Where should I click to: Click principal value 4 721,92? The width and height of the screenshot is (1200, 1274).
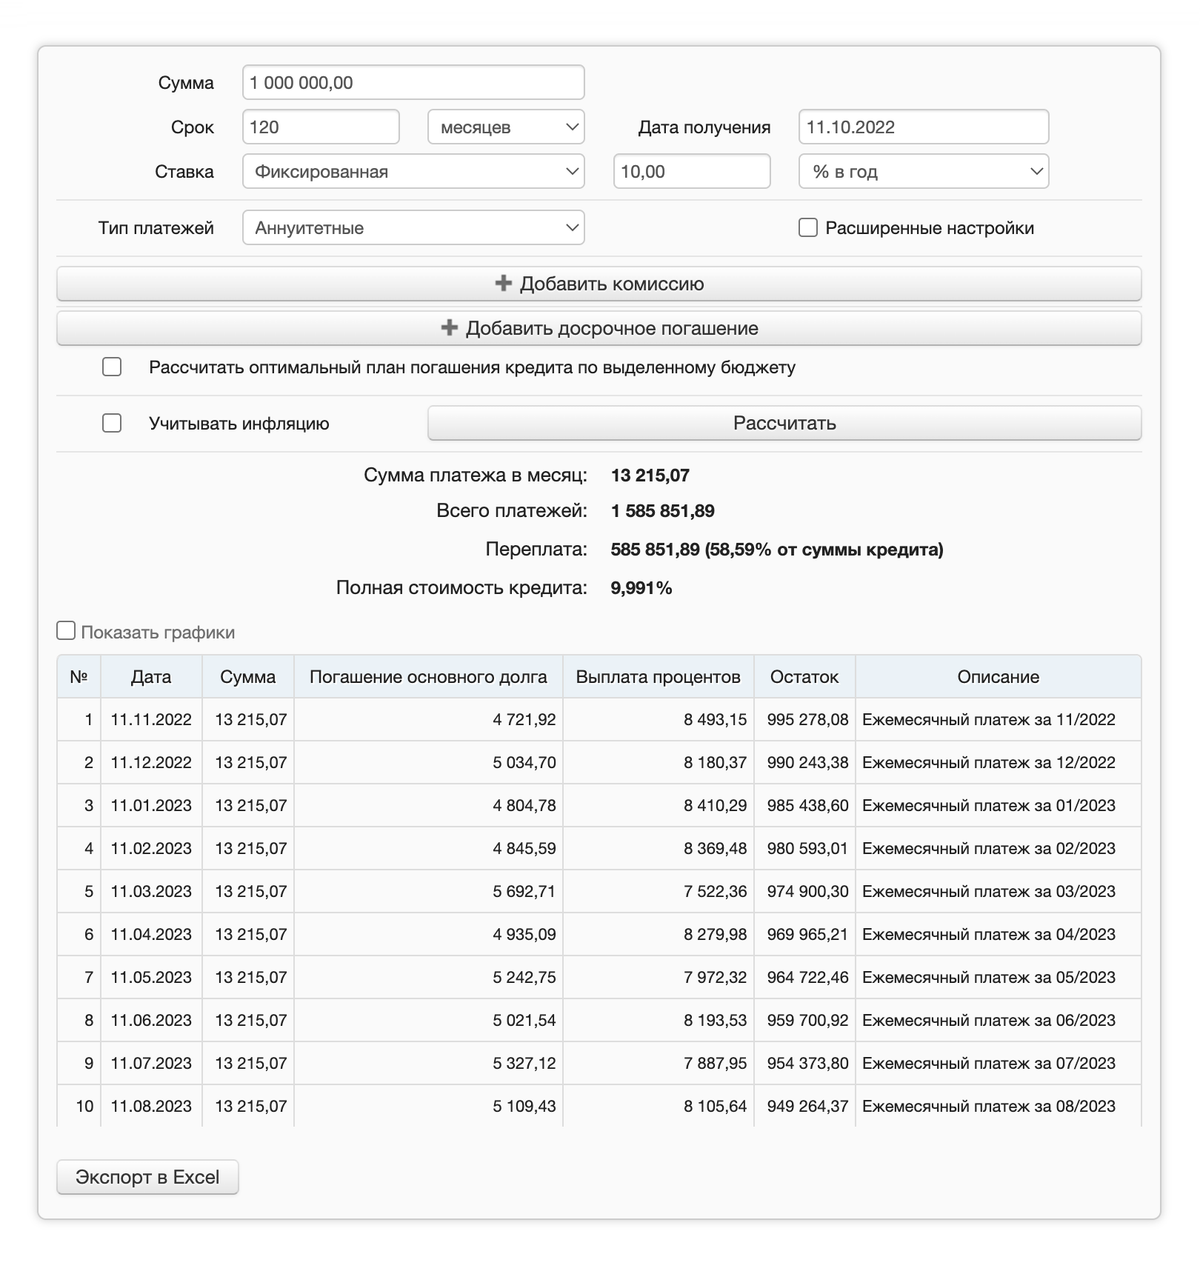coord(524,720)
